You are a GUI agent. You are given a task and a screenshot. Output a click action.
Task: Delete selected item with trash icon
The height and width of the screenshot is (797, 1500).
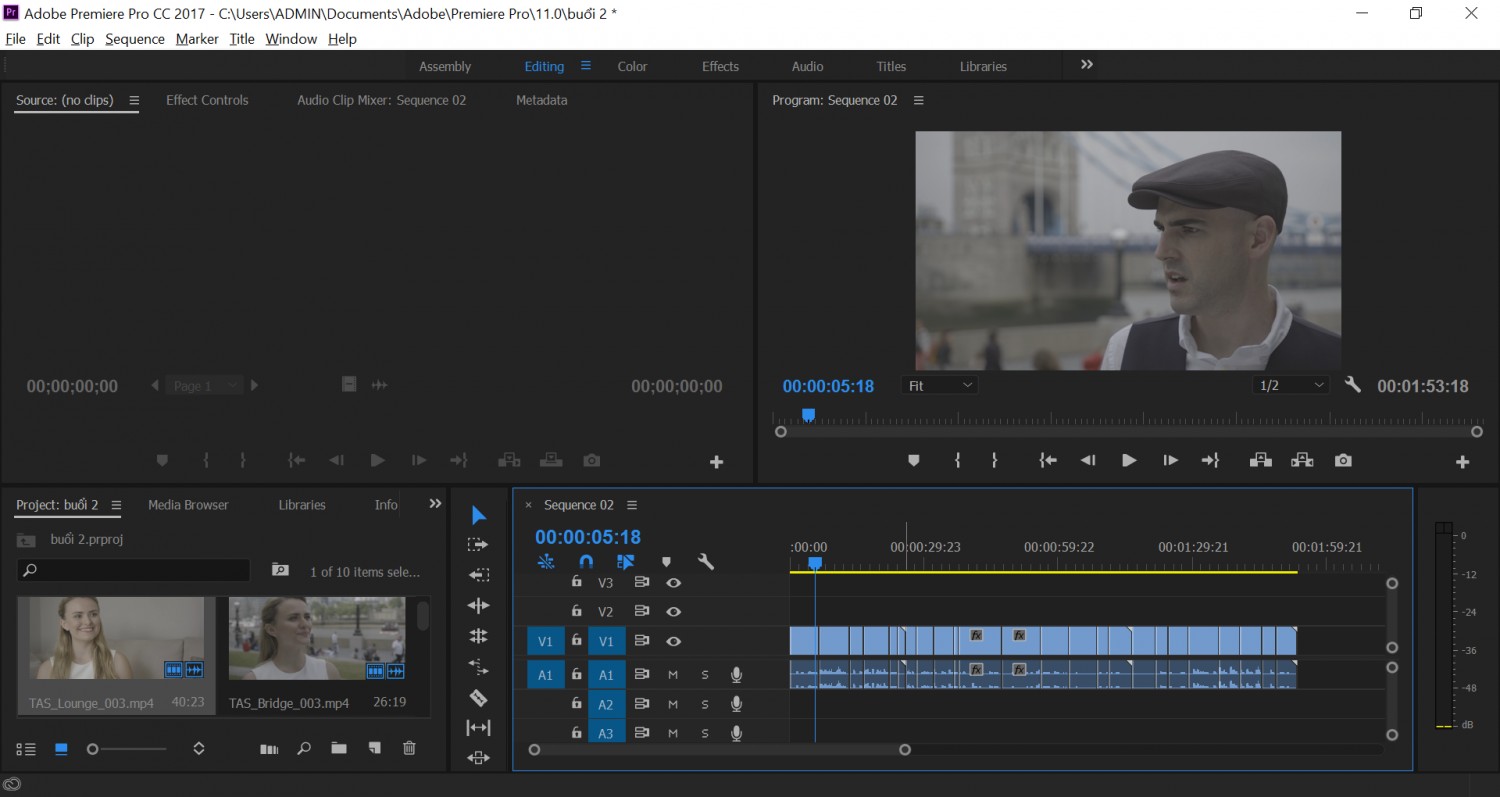point(409,748)
